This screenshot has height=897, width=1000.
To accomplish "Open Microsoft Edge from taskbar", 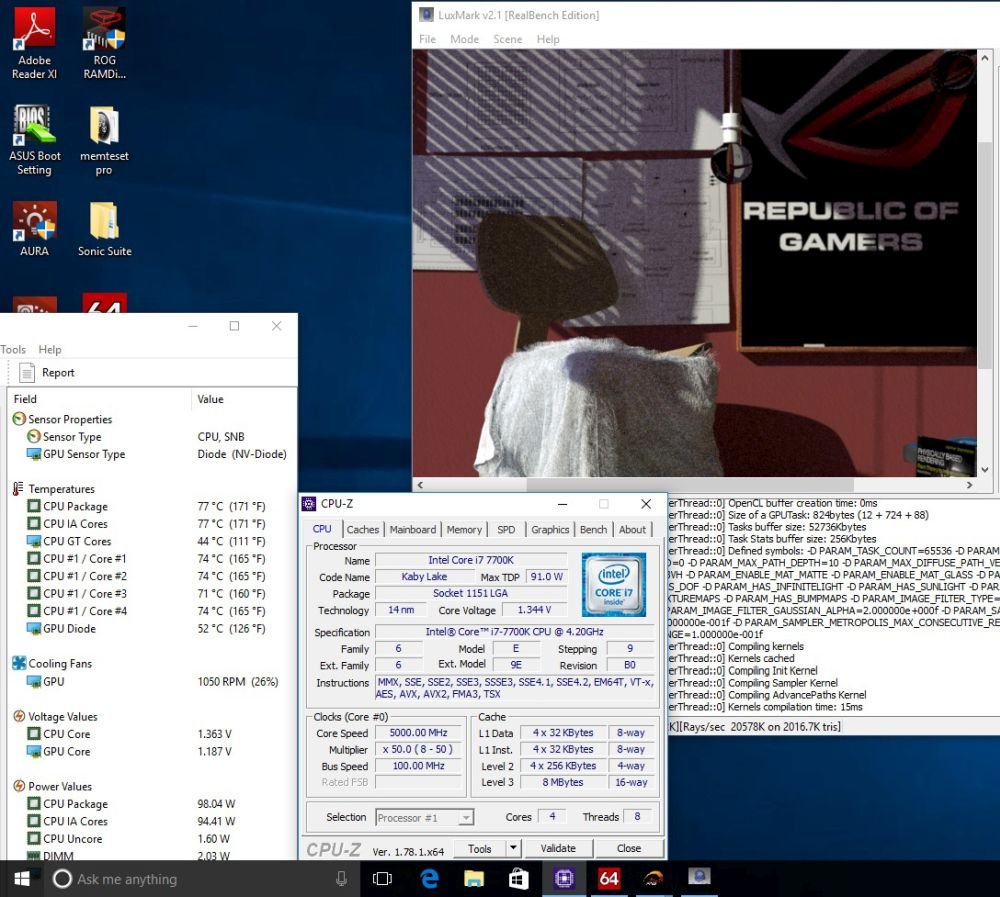I will click(x=429, y=878).
